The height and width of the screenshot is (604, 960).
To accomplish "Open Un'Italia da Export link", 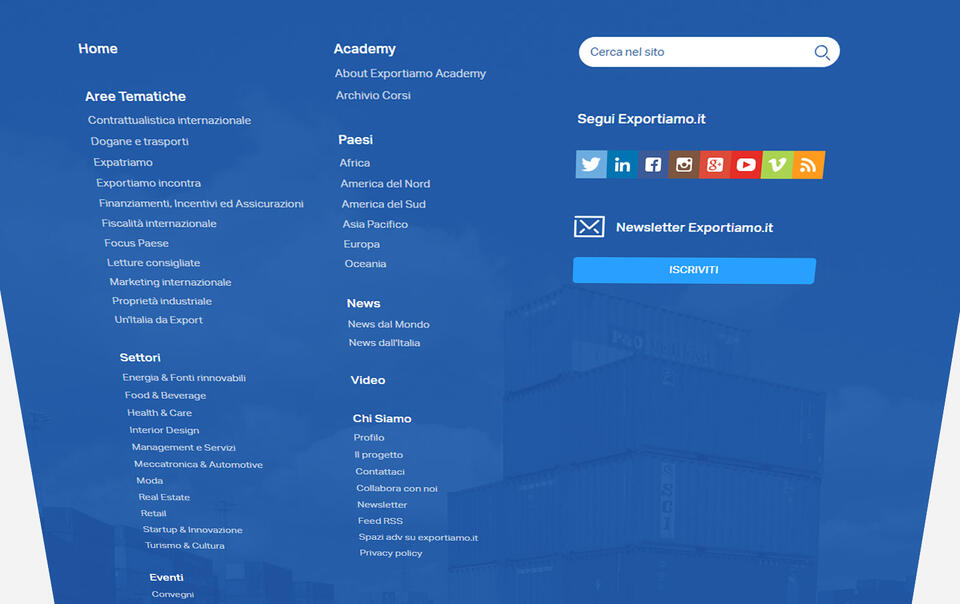I will [x=159, y=320].
